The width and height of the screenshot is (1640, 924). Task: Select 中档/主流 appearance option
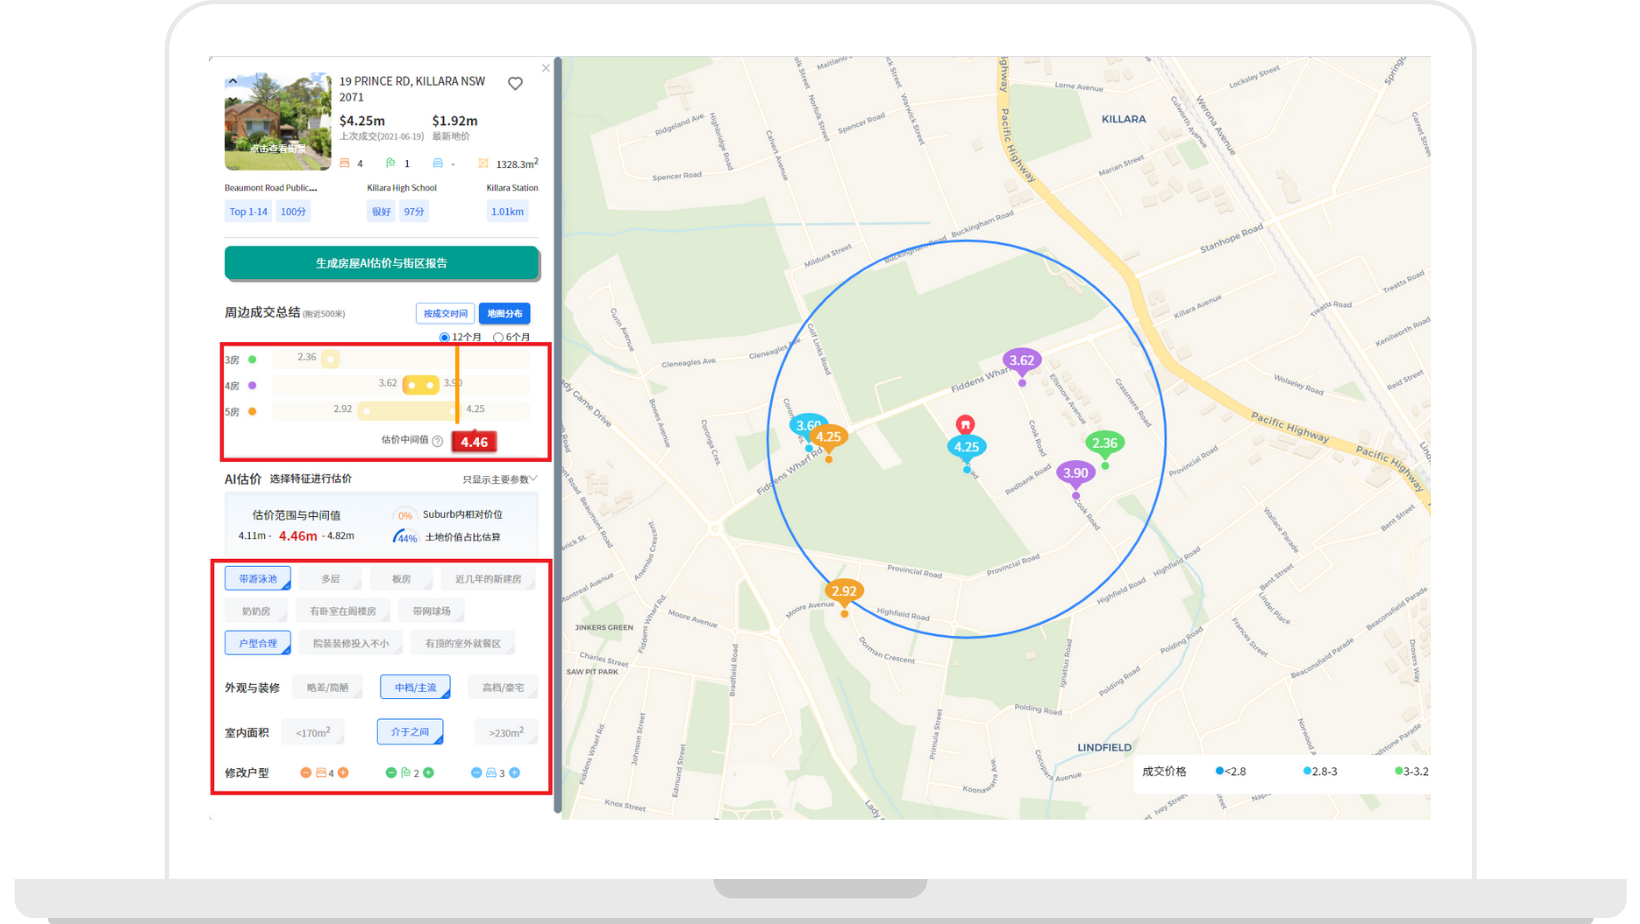point(415,687)
